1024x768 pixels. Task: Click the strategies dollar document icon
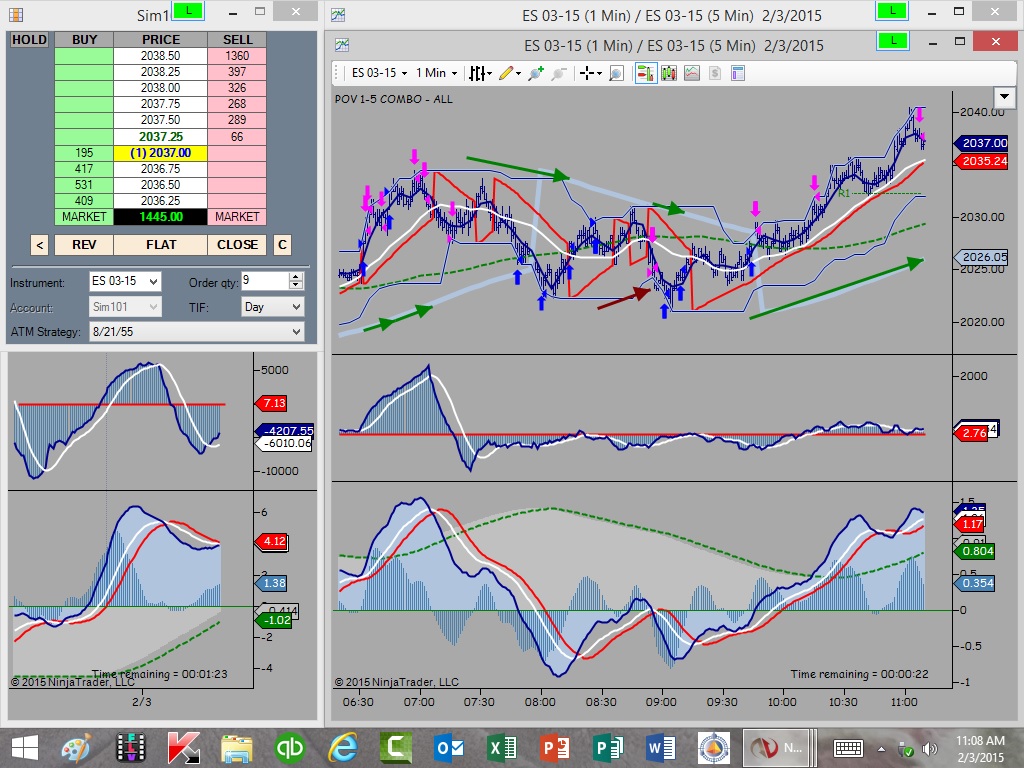point(715,73)
